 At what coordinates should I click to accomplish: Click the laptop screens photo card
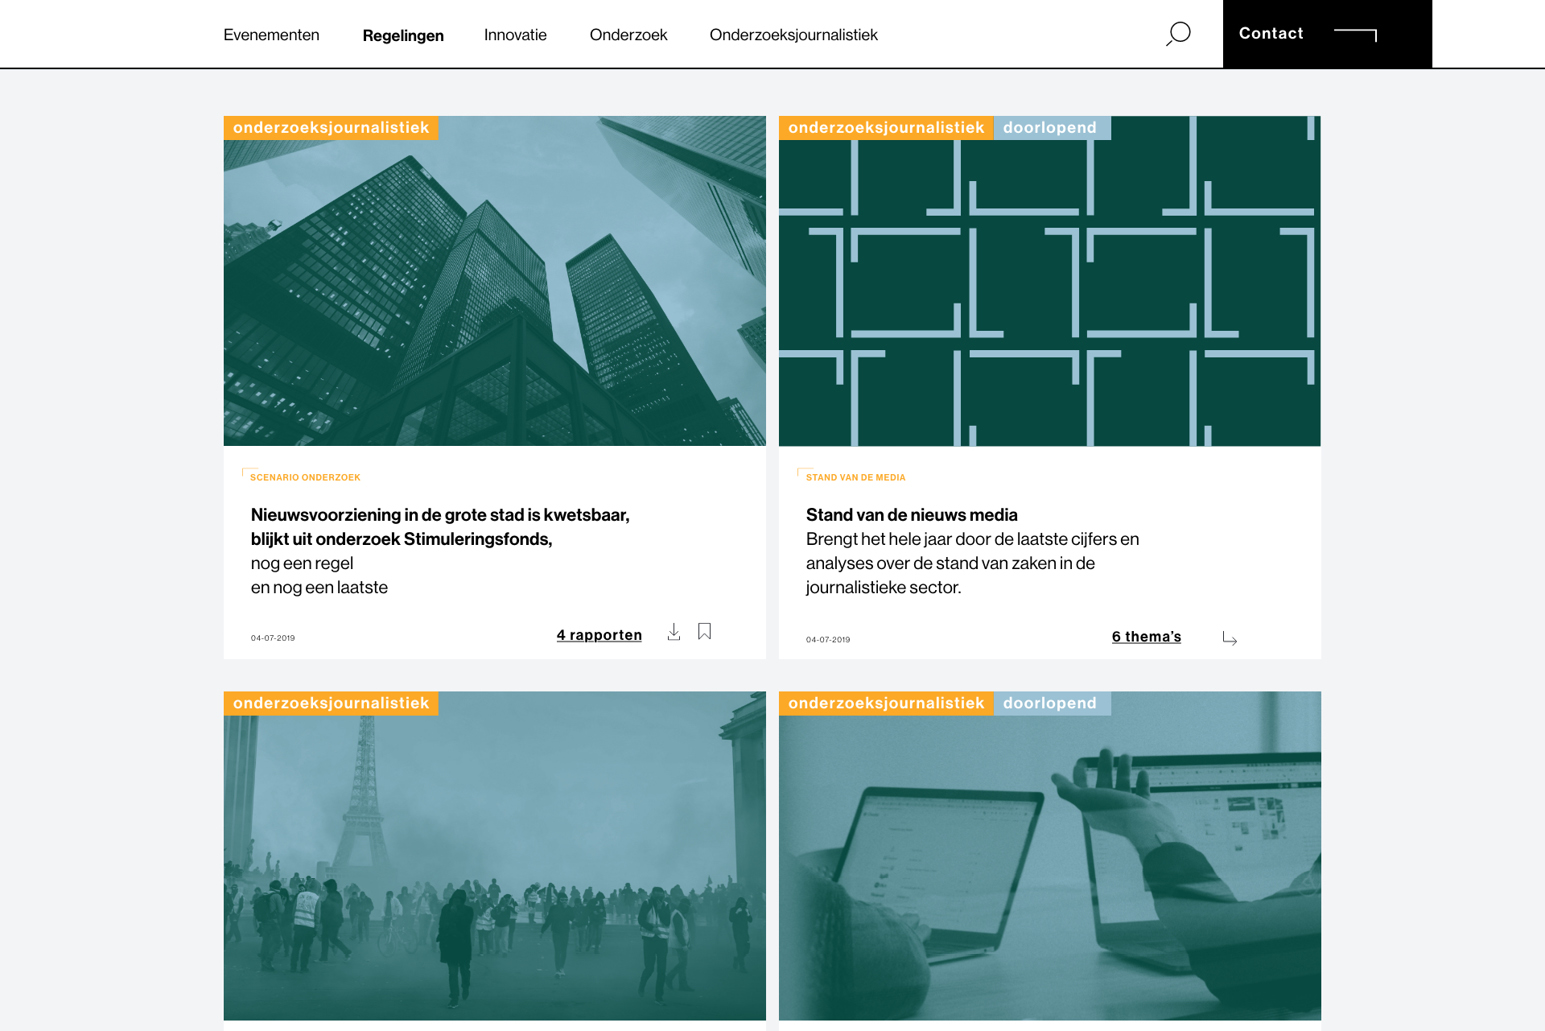coord(1049,865)
